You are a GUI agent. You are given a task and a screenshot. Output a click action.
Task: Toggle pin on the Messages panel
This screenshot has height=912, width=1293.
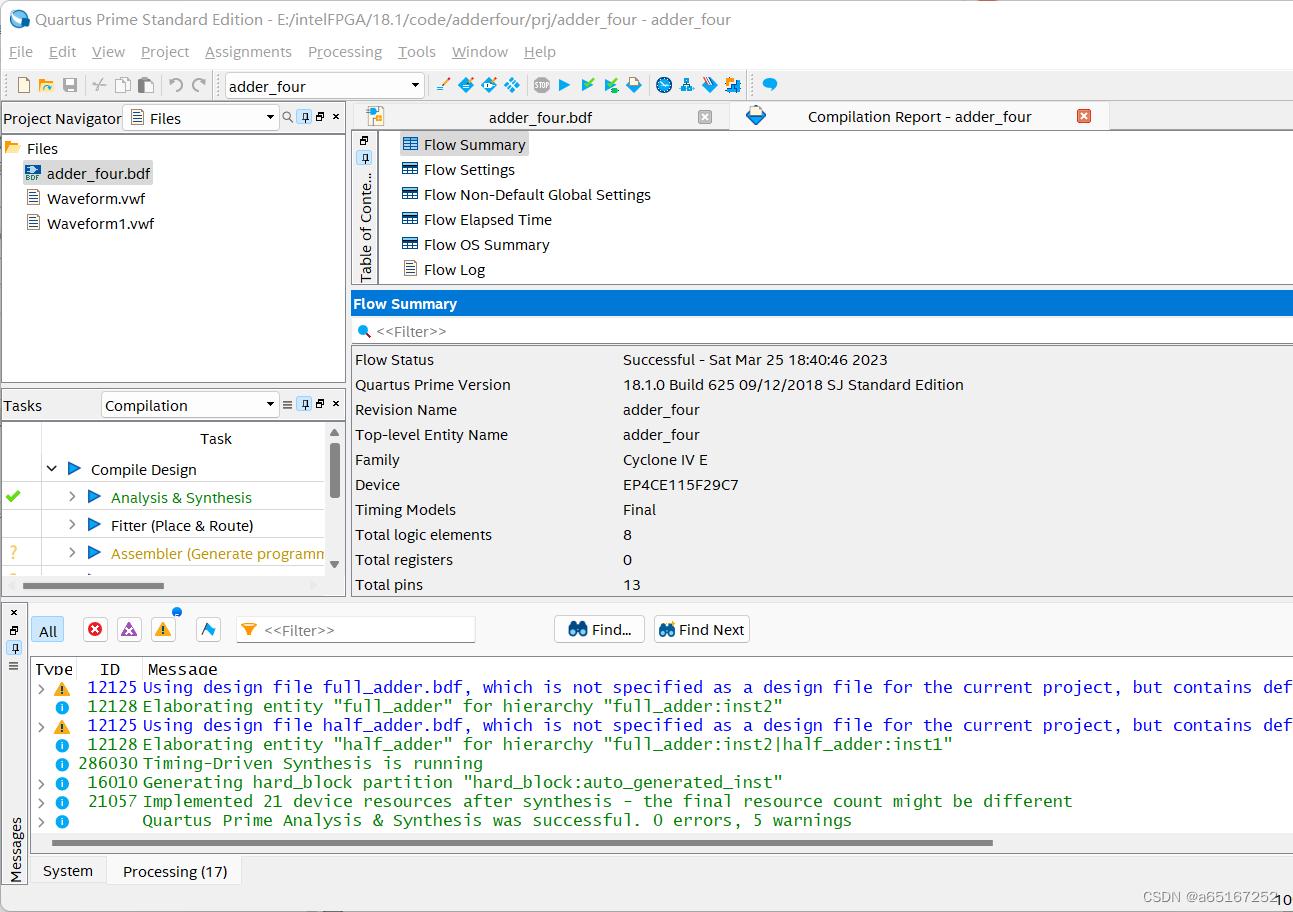[14, 647]
